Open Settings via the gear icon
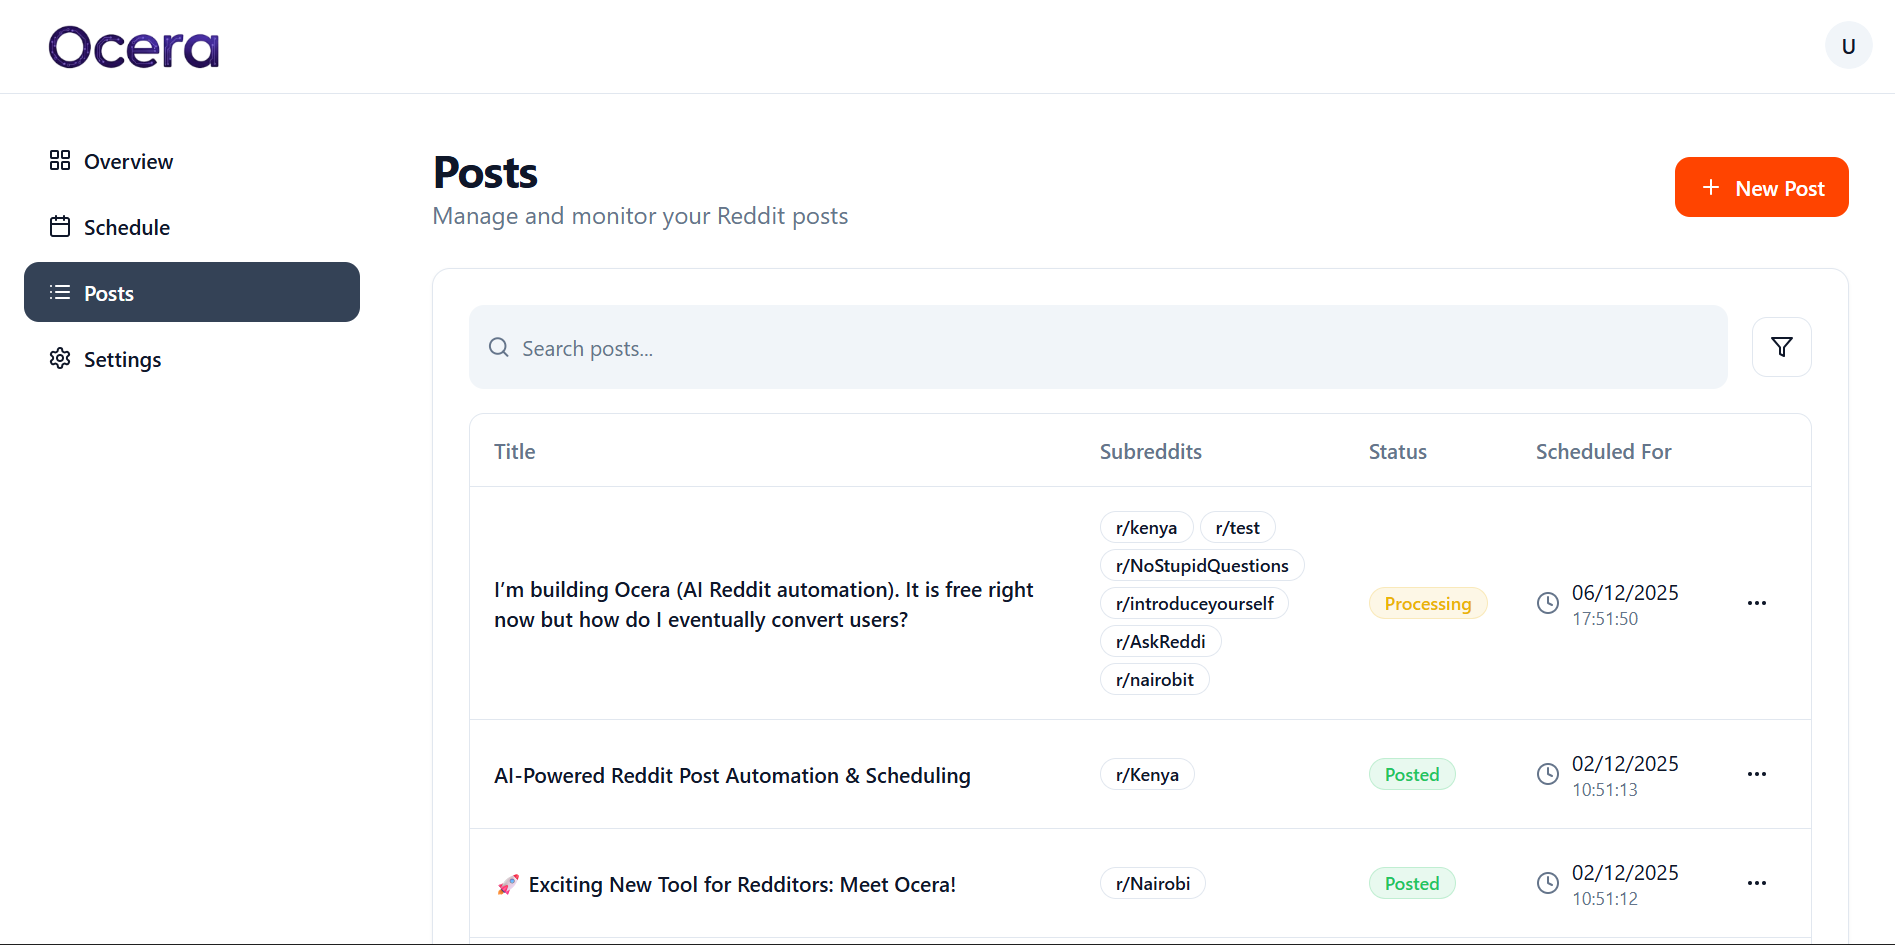 [60, 358]
